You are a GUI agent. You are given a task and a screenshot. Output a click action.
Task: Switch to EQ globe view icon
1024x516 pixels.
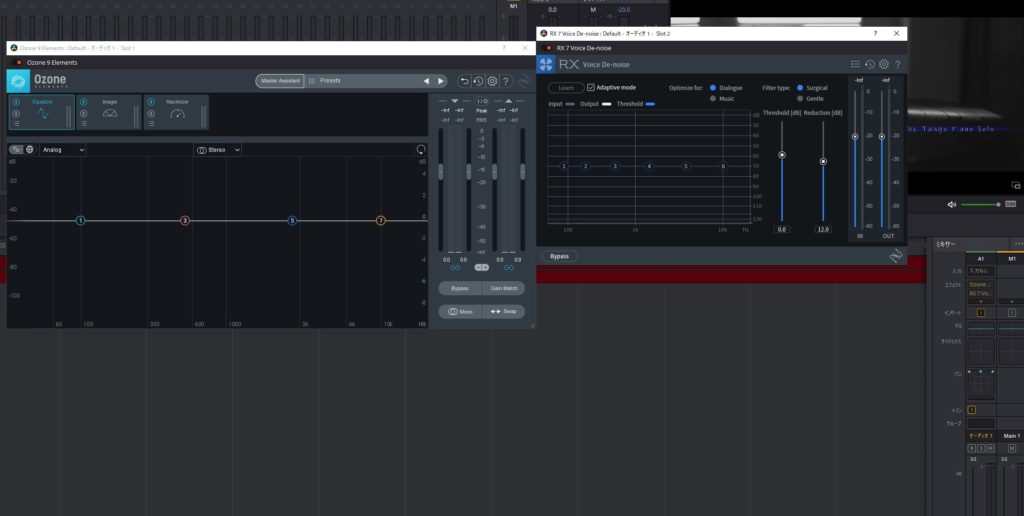click(x=29, y=150)
